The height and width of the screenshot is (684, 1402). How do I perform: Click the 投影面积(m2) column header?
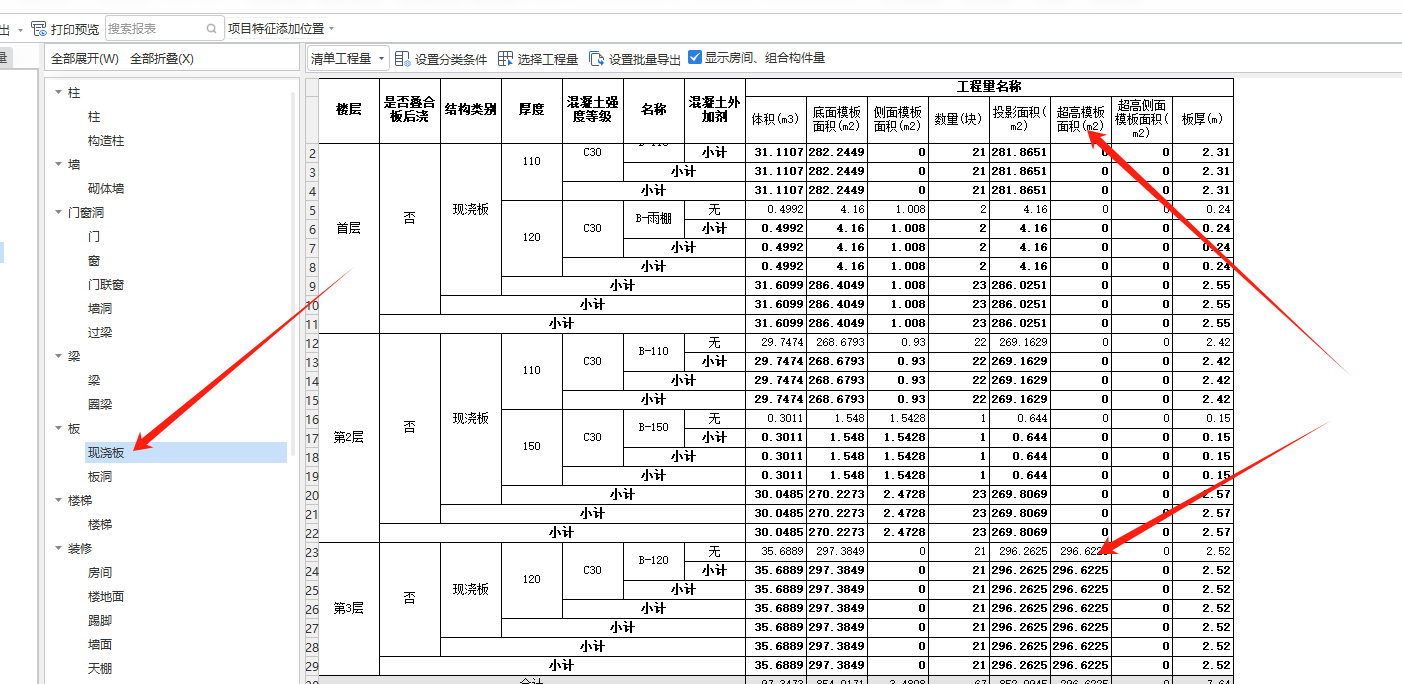coord(1020,120)
